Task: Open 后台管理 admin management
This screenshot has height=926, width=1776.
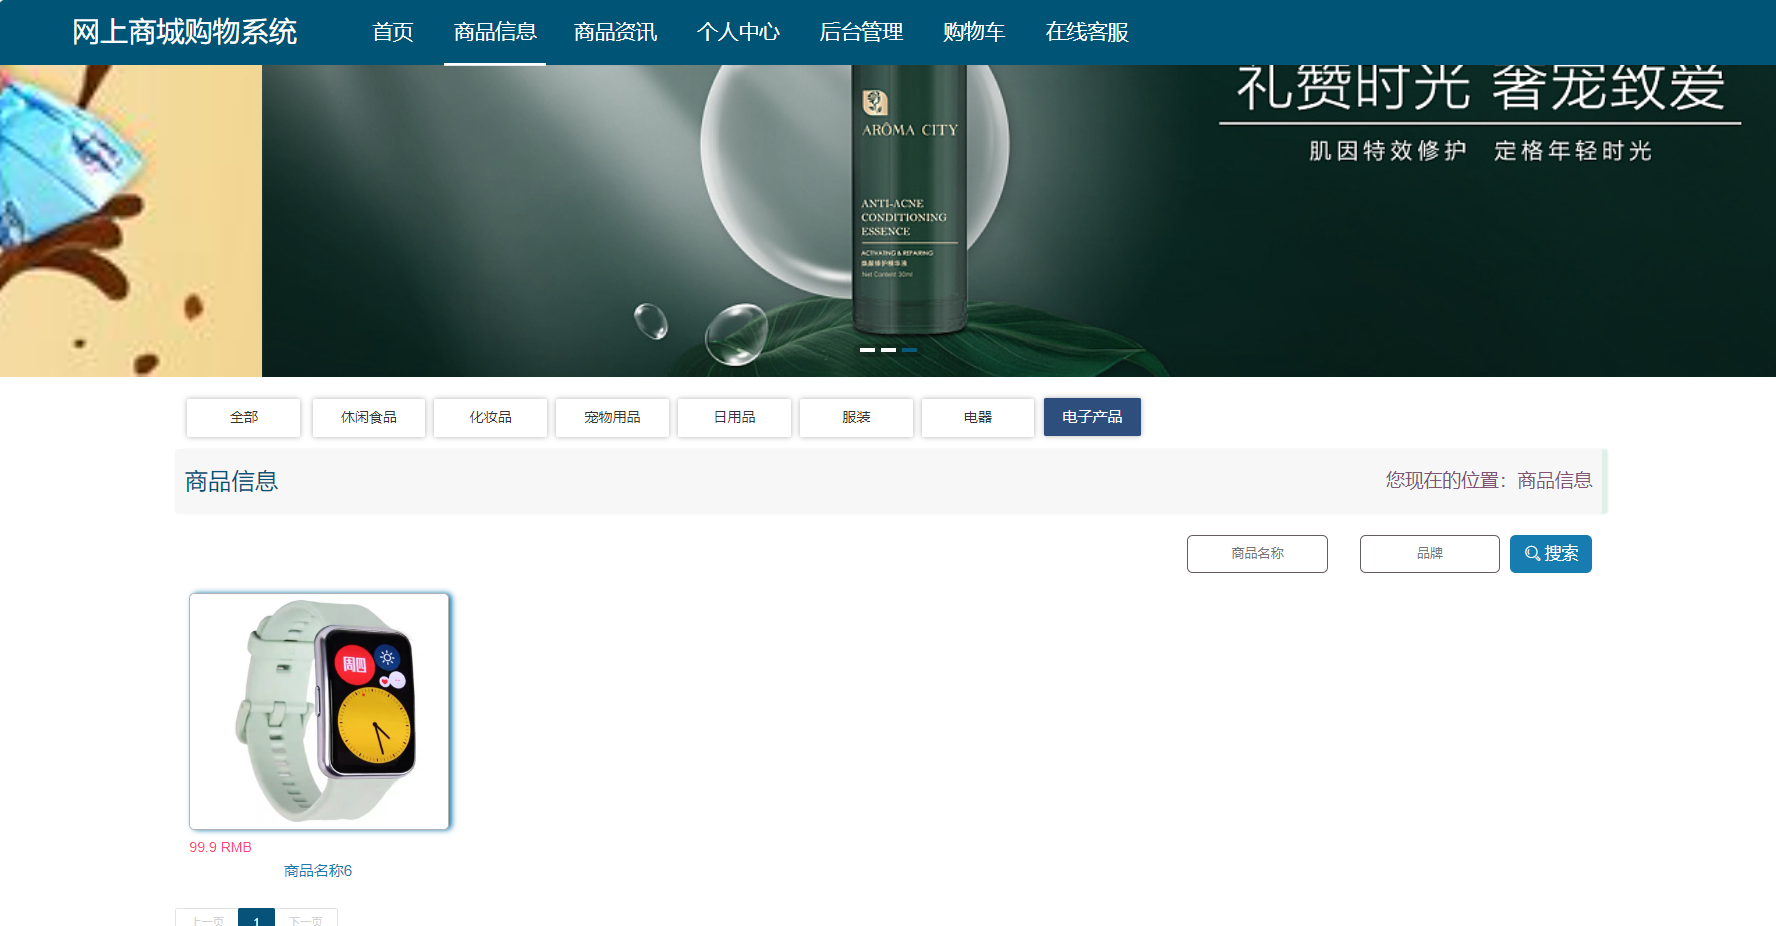Action: click(860, 32)
